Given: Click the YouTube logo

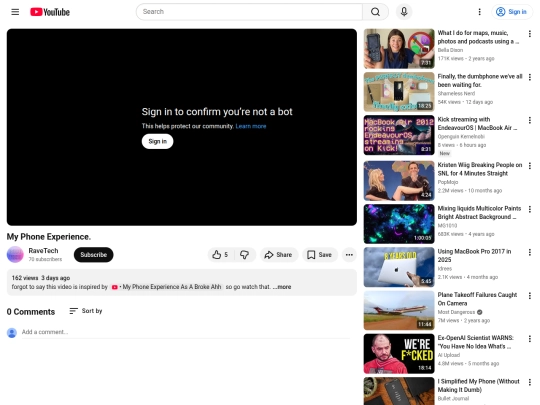Looking at the screenshot, I should [x=50, y=12].
